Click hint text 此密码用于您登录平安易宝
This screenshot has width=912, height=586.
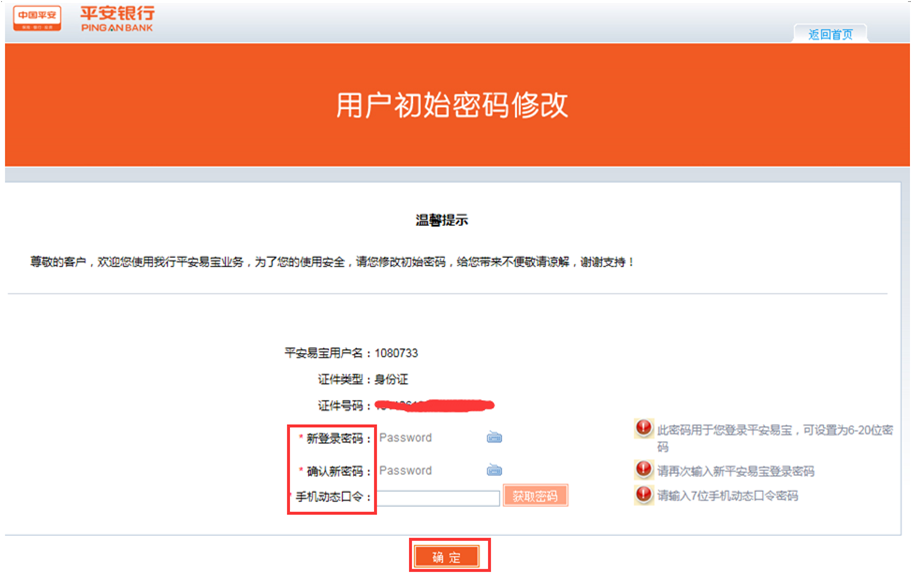775,438
